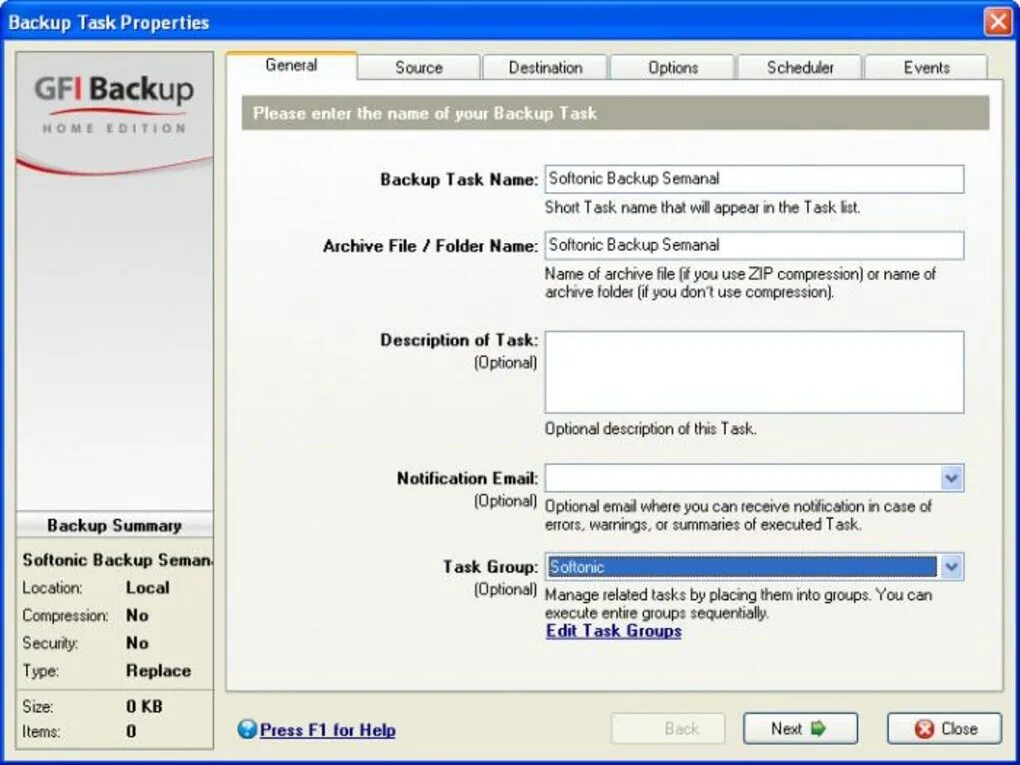Click the Security value No
This screenshot has width=1020, height=765.
click(137, 643)
